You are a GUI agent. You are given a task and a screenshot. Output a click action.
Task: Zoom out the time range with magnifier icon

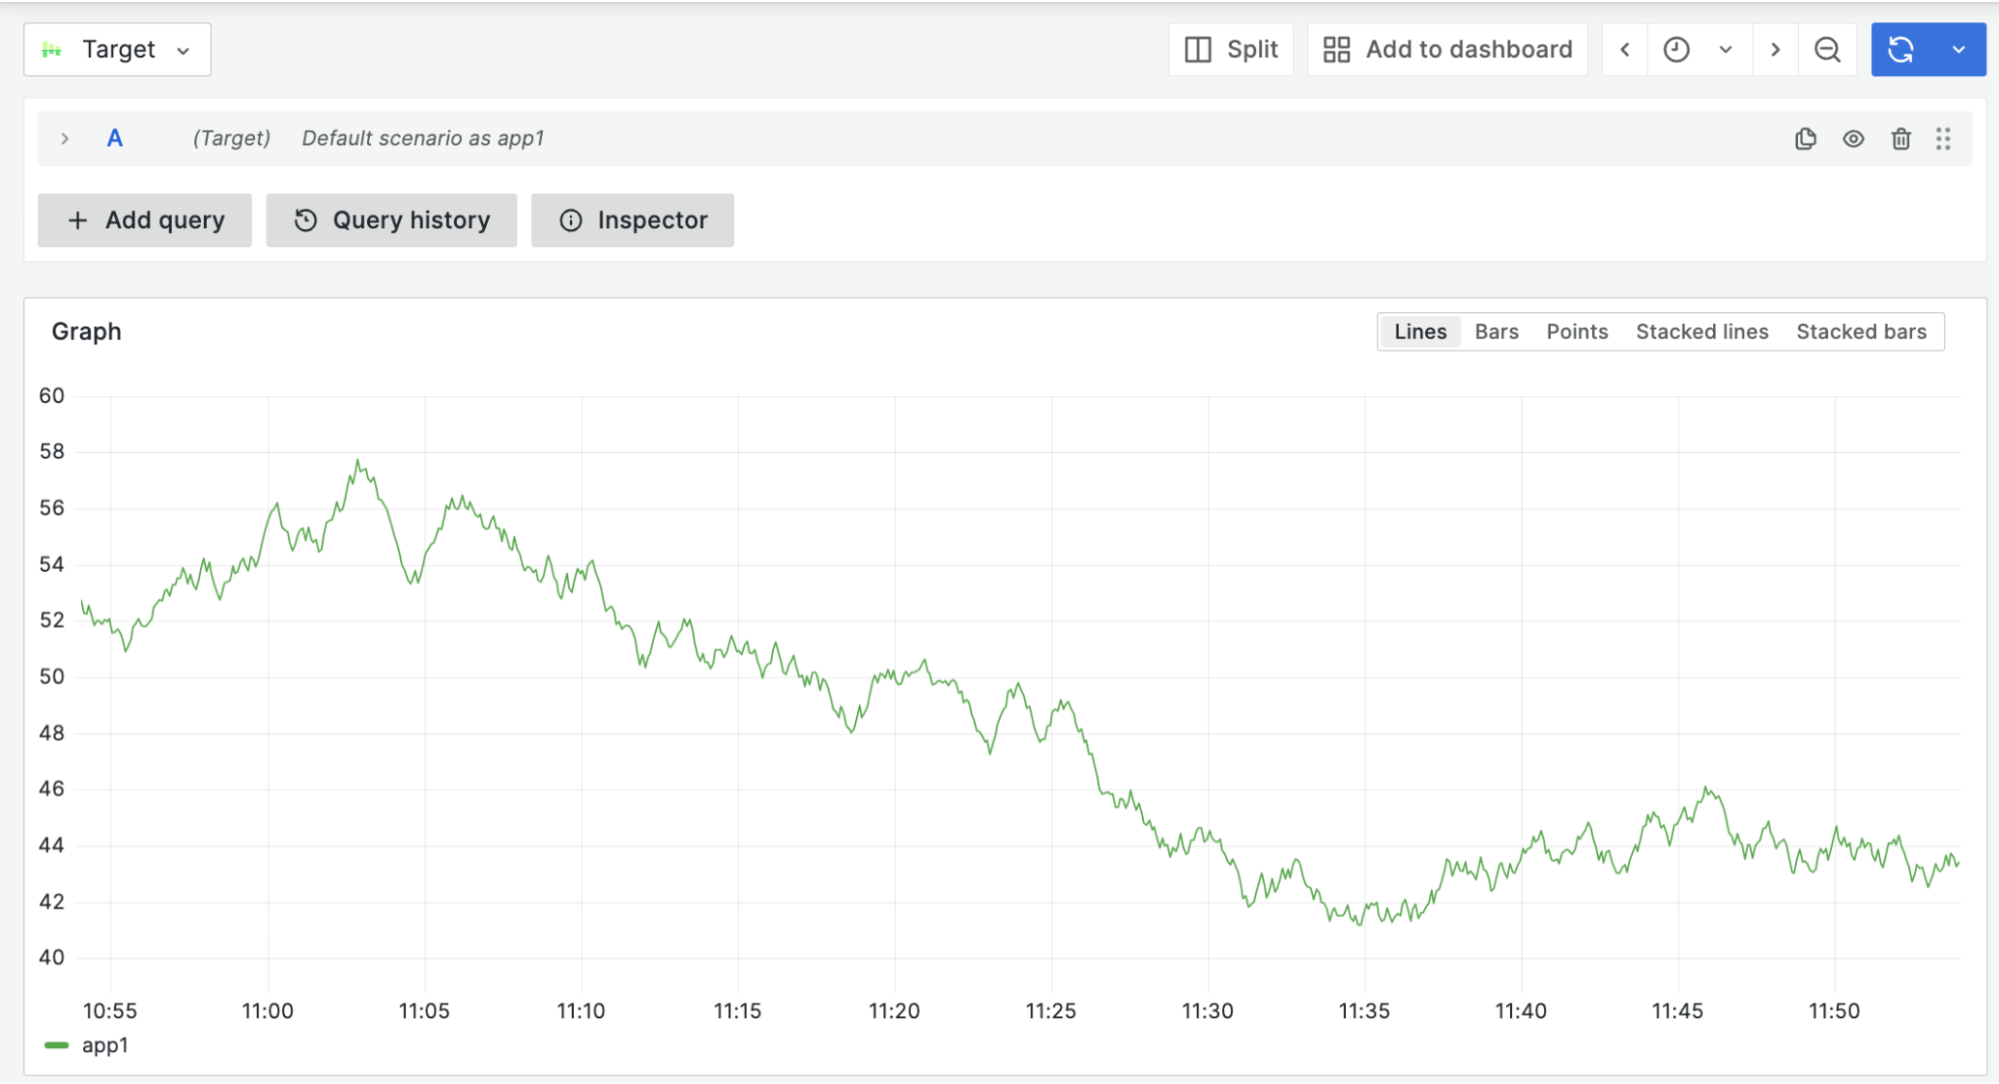point(1827,48)
